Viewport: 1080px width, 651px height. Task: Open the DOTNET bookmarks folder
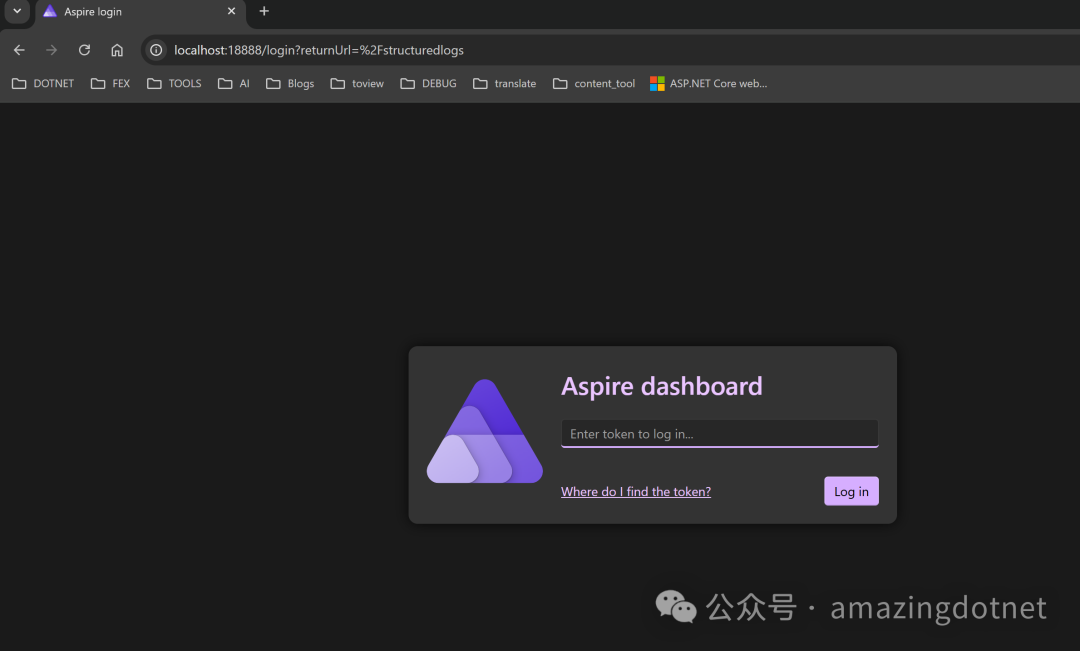(43, 83)
